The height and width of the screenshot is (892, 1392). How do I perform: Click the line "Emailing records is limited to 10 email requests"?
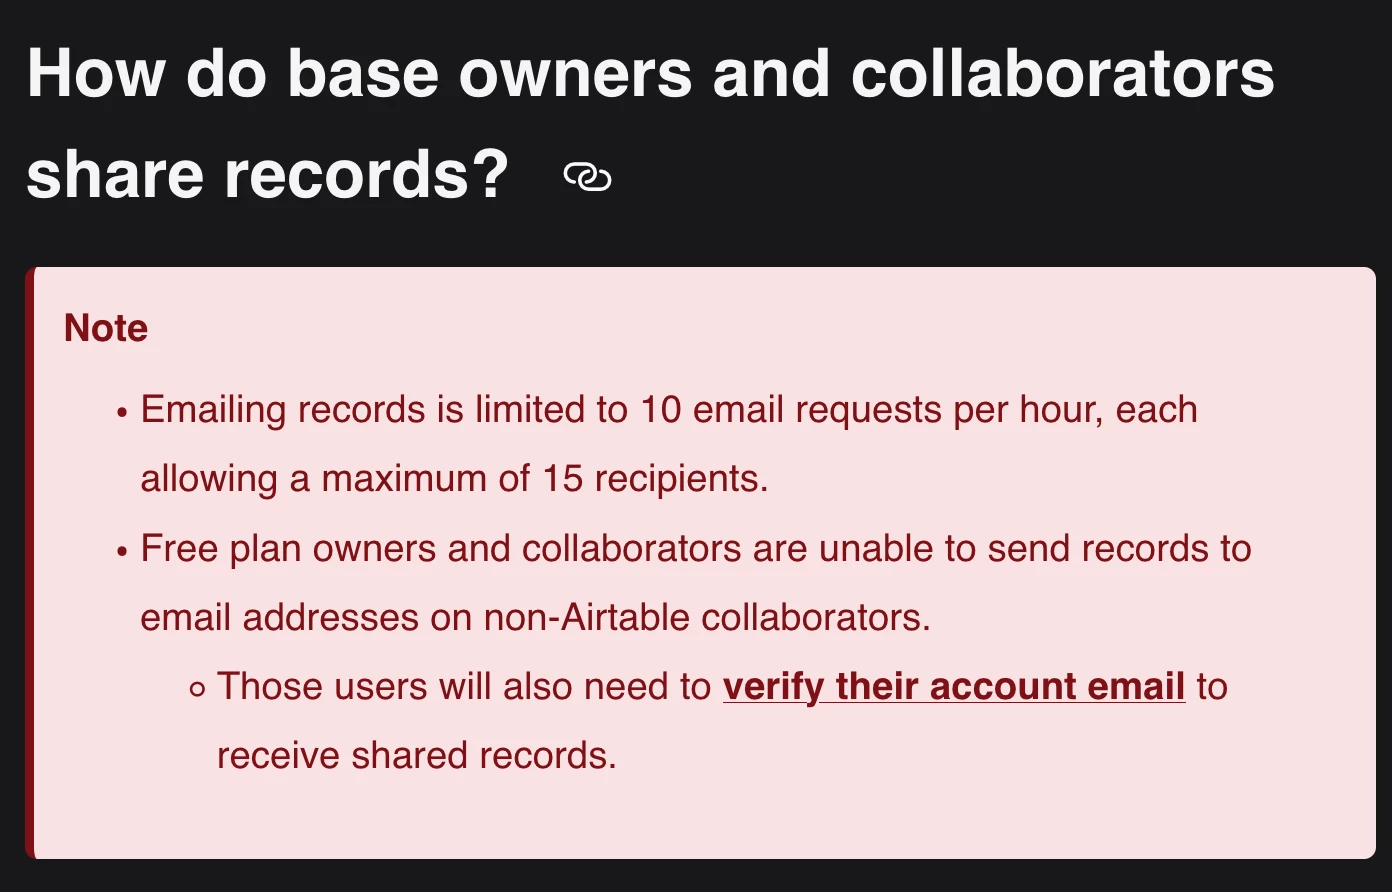point(669,410)
